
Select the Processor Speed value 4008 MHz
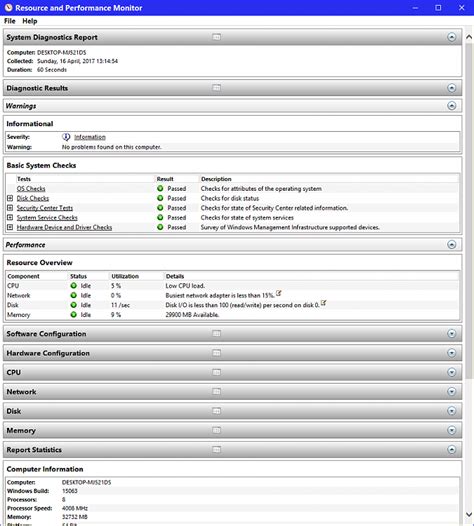click(x=75, y=508)
